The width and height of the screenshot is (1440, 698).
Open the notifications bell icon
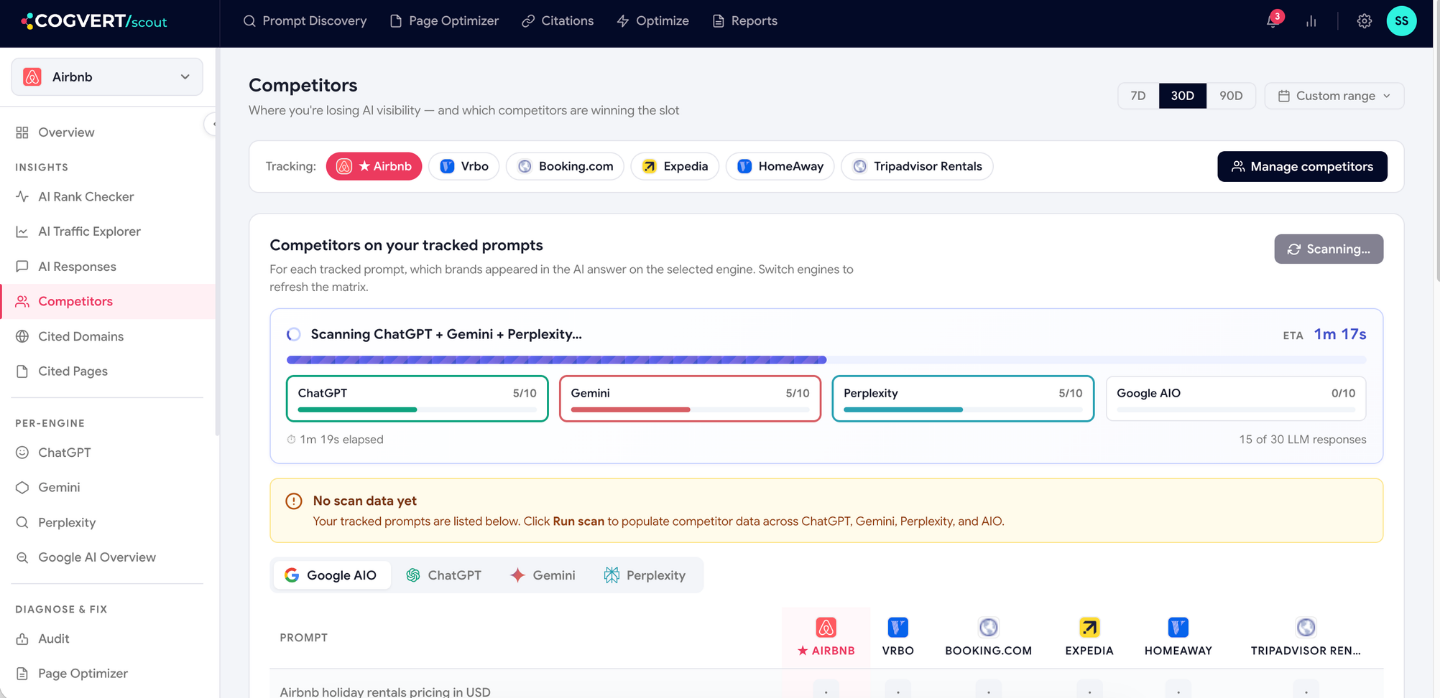(1273, 21)
